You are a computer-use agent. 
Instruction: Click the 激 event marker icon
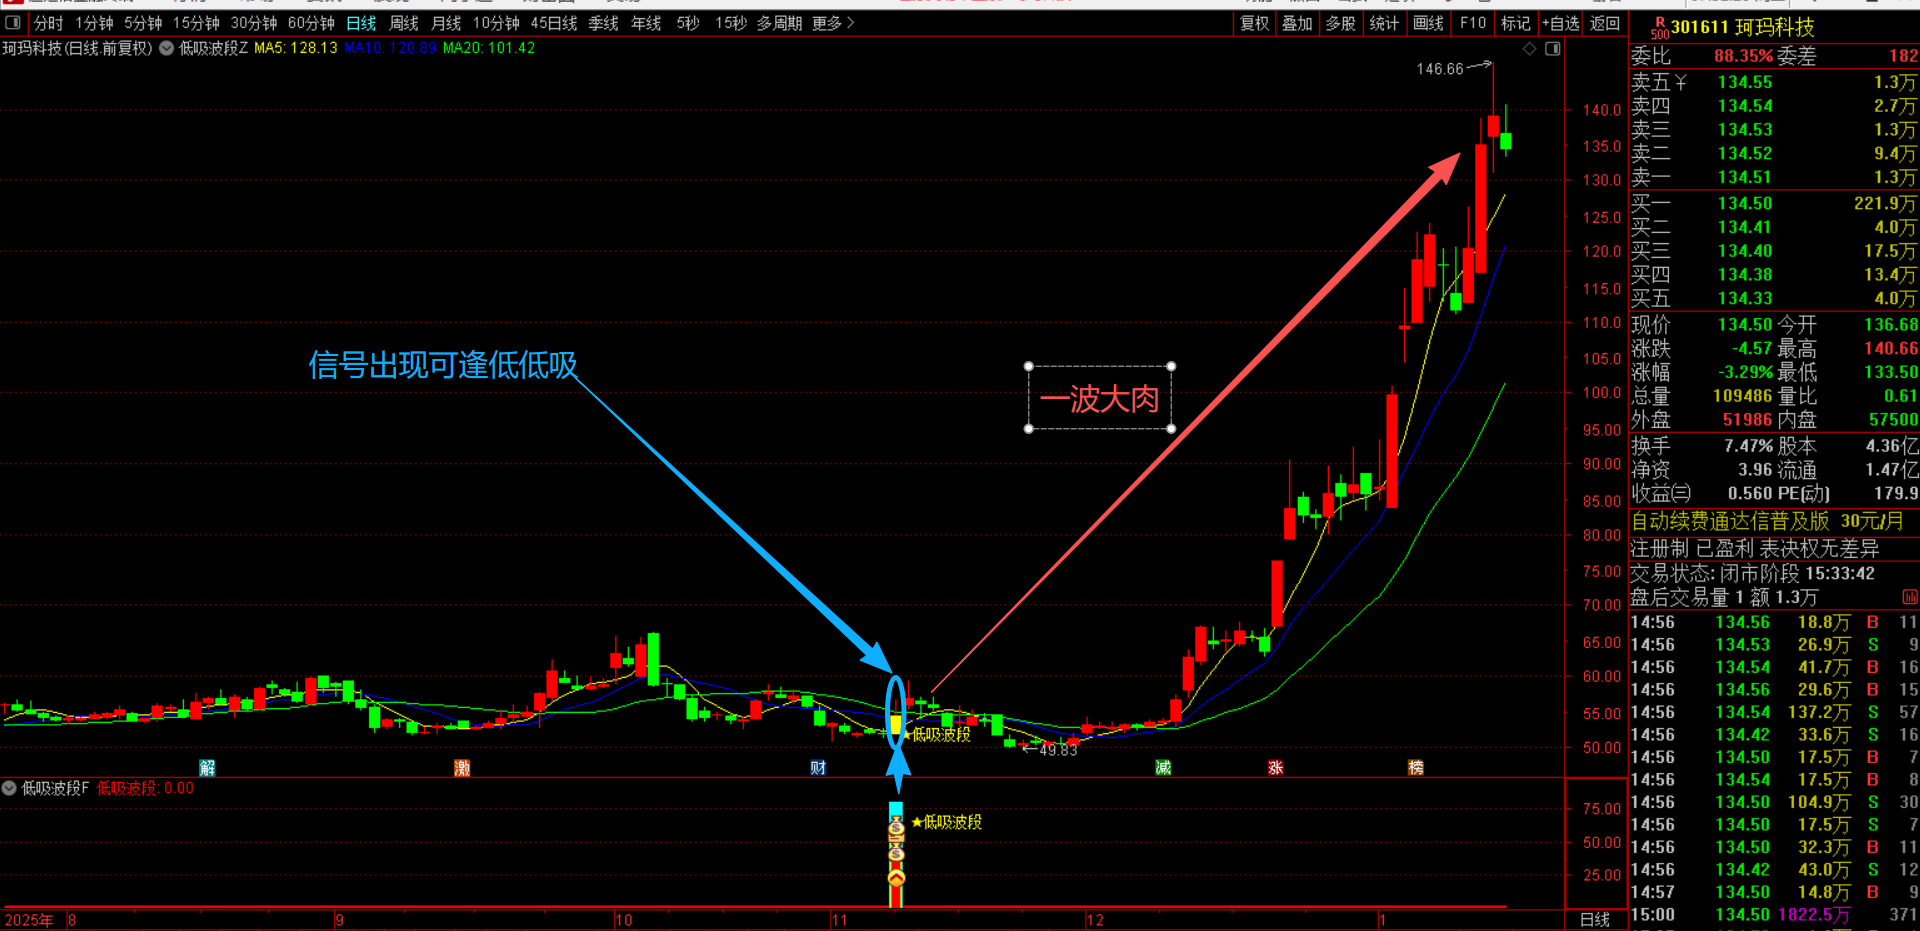(462, 768)
